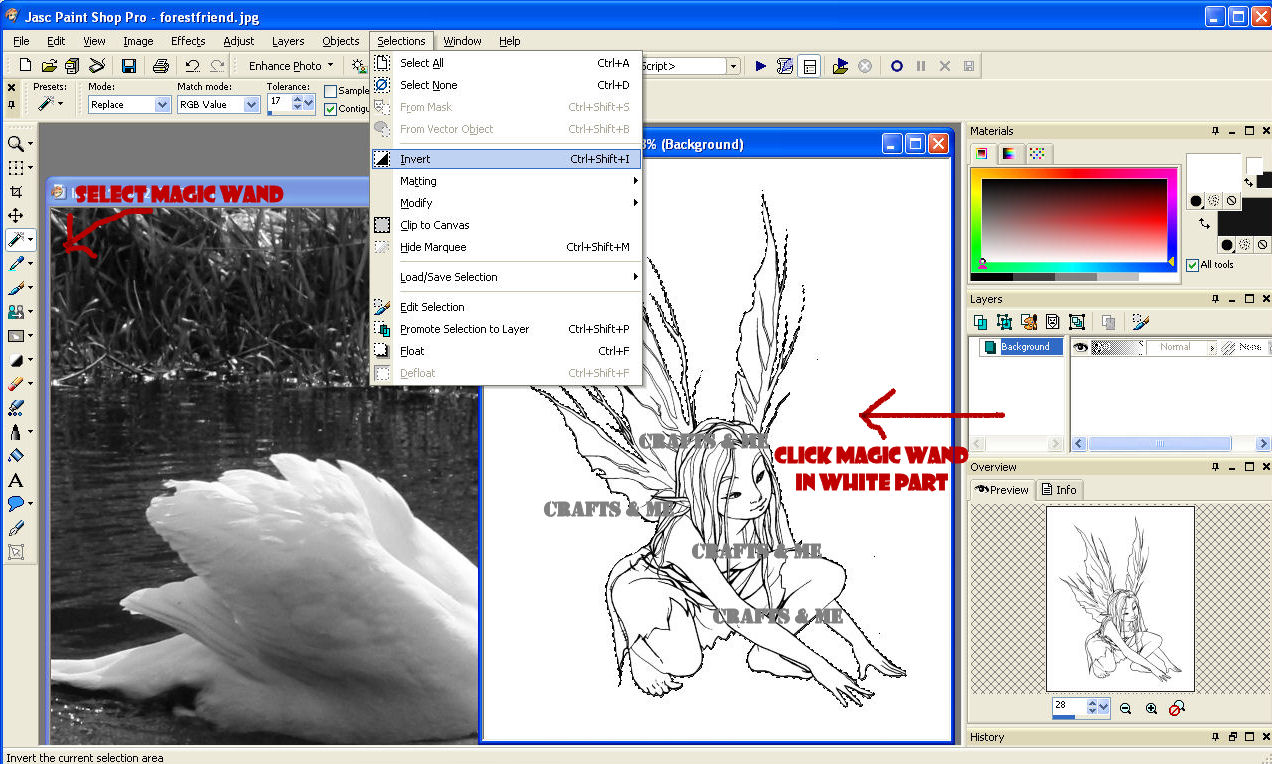
Task: Click the Float menu entry
Action: (506, 351)
